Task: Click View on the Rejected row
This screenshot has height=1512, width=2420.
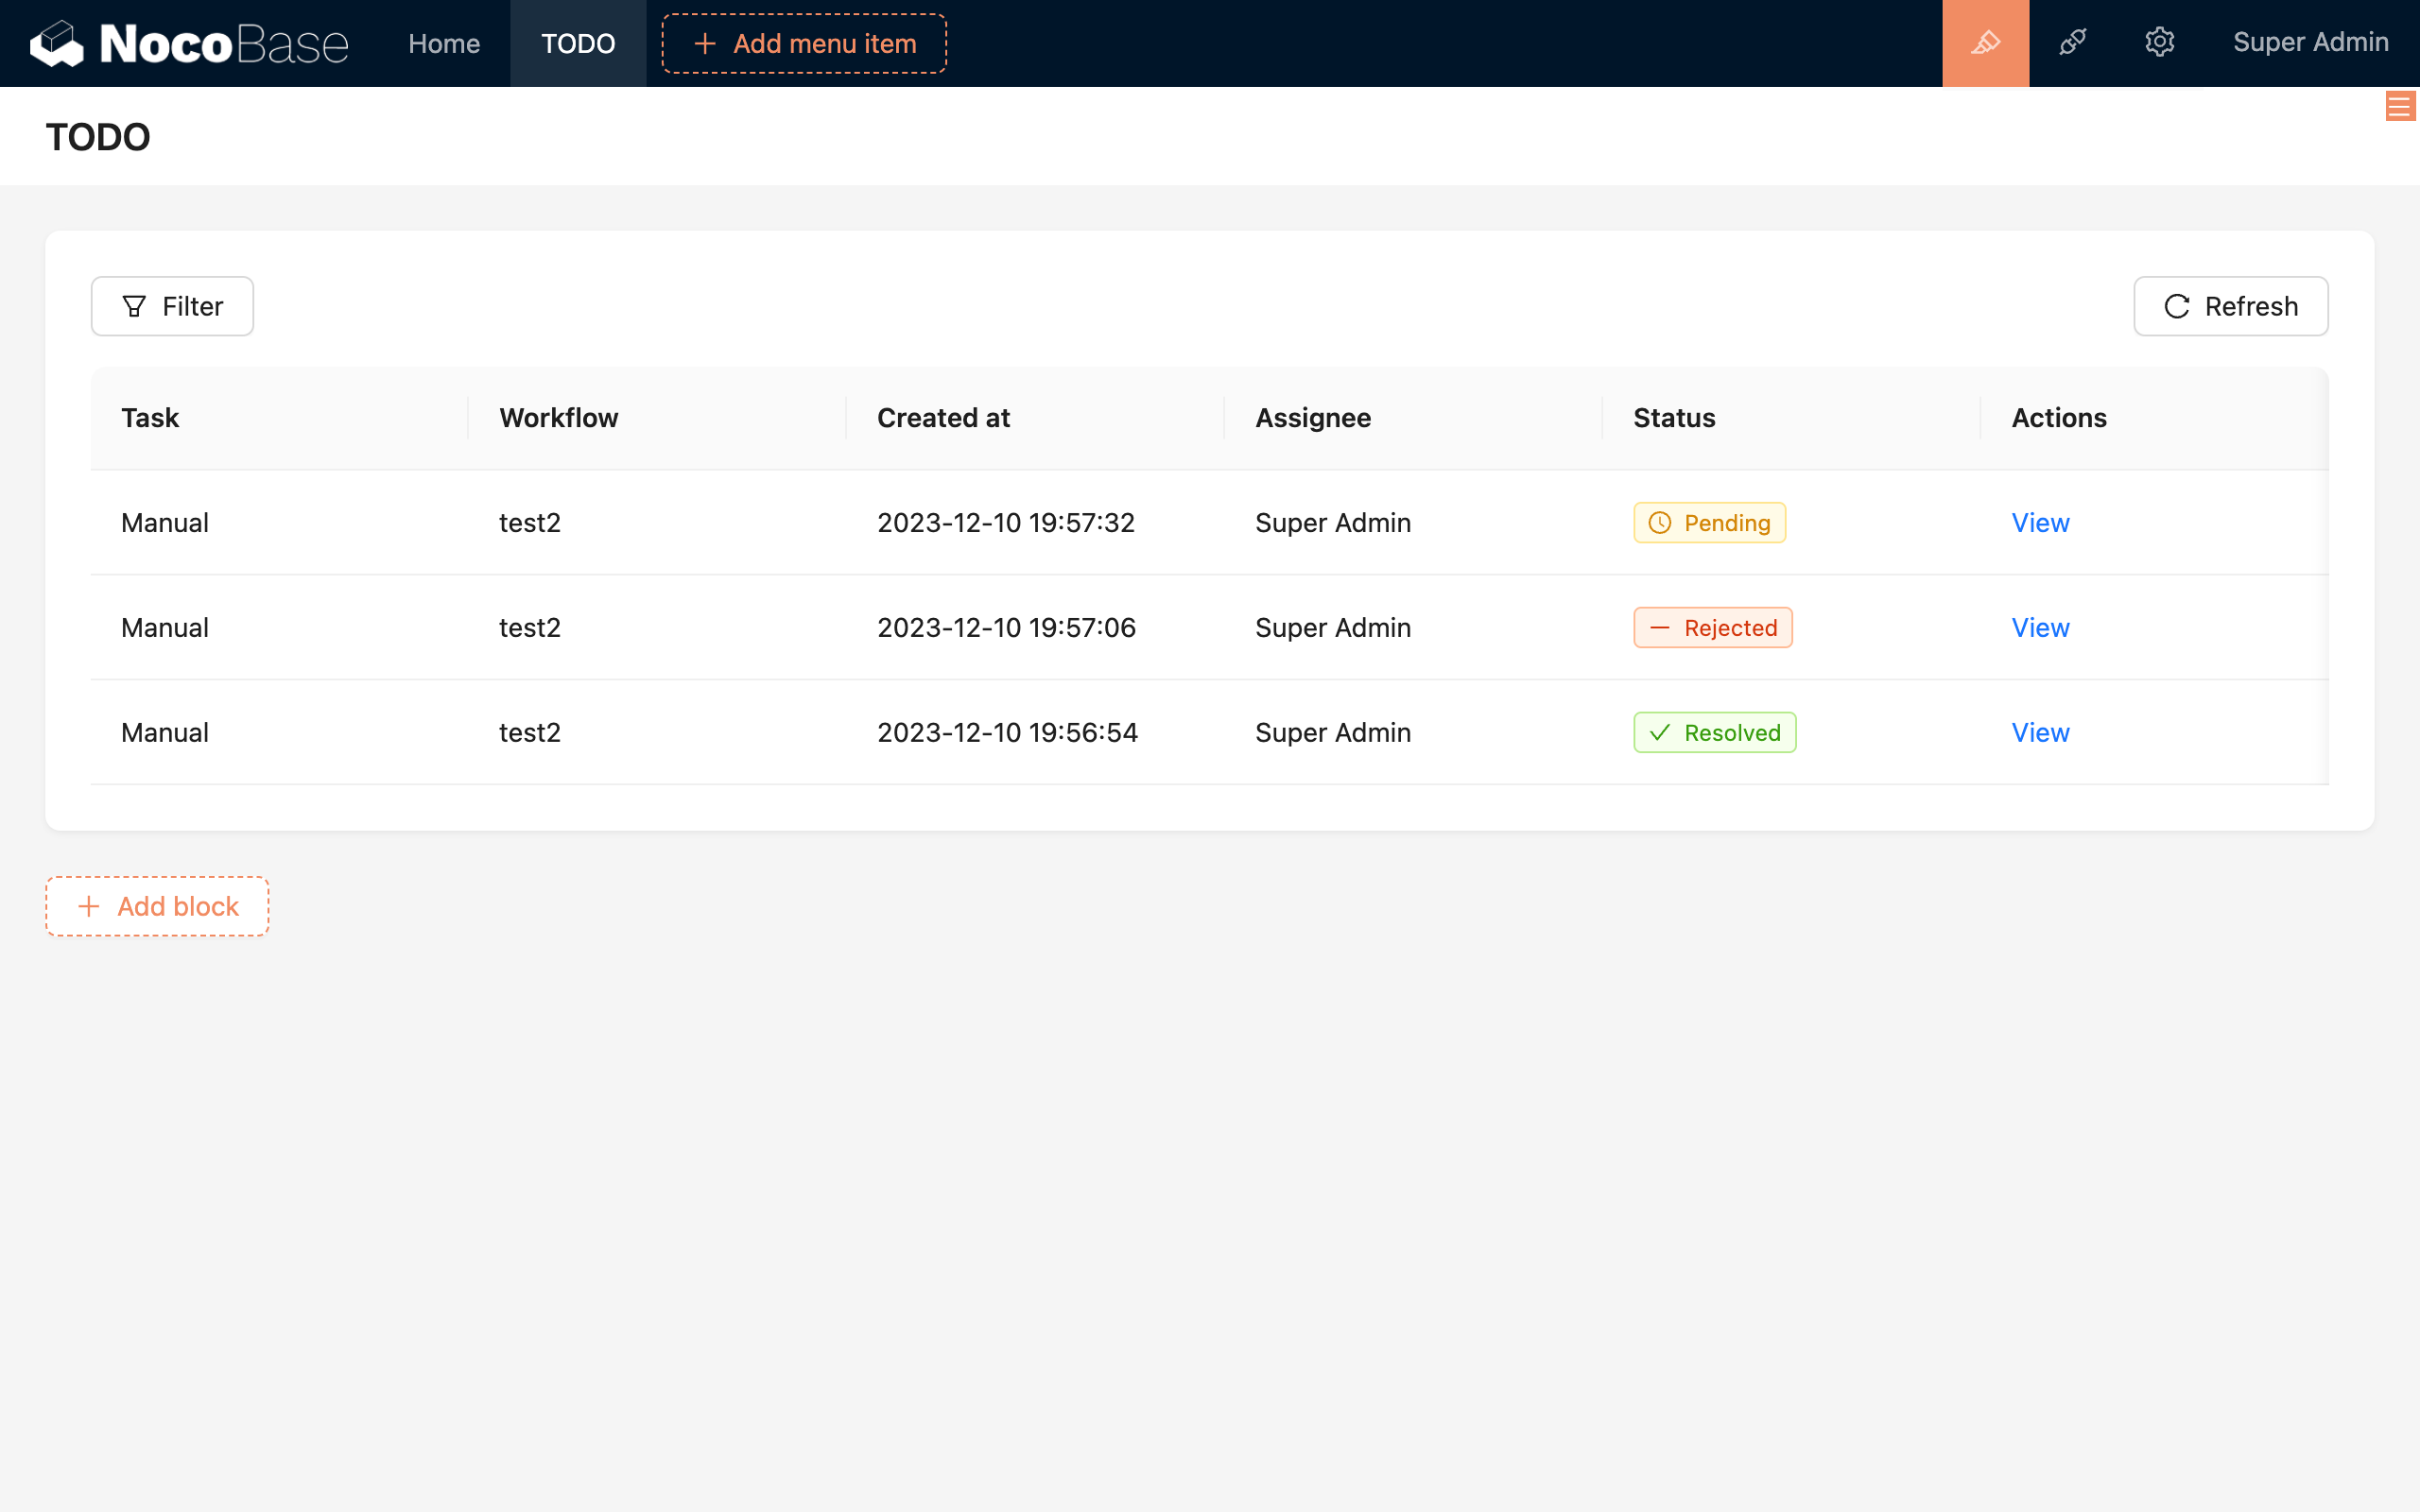Action: click(2040, 627)
